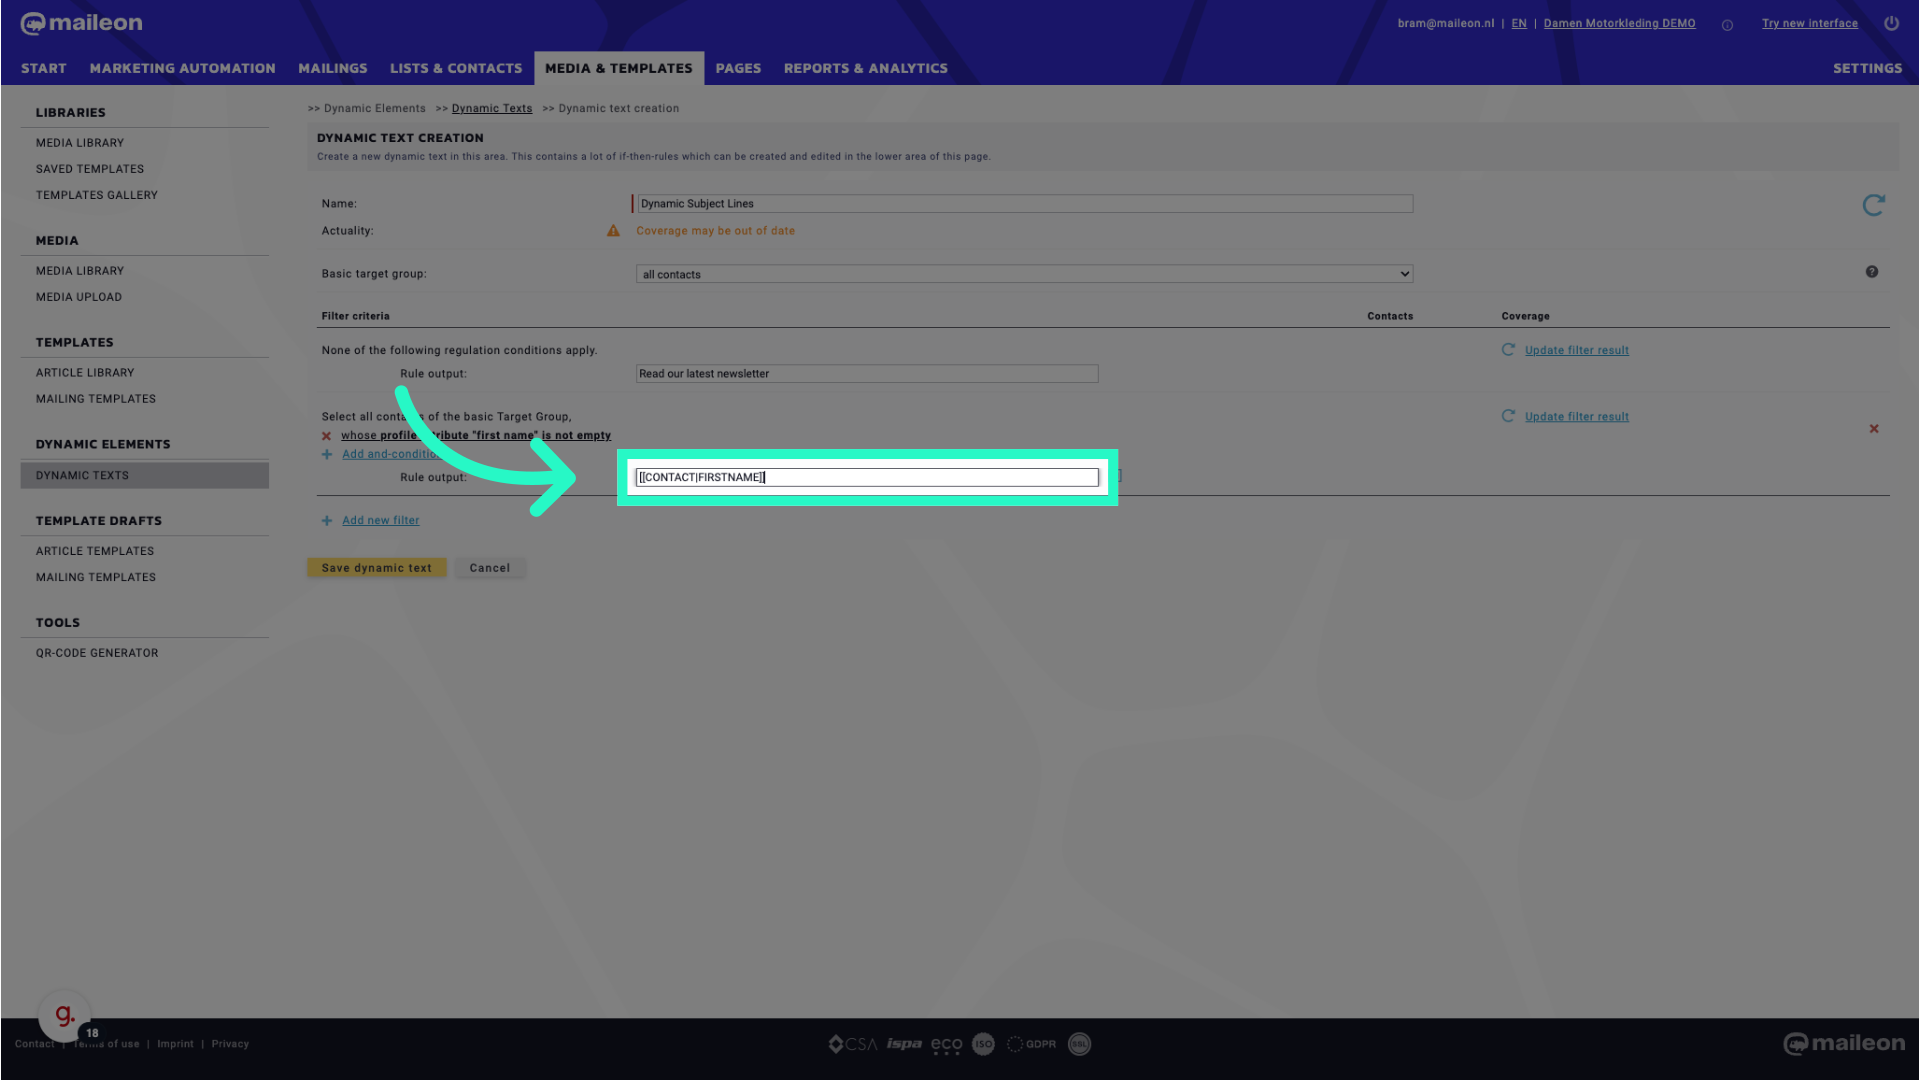Click Dynamic Texts breadcrumb link
The height and width of the screenshot is (1080, 1920).
click(x=492, y=109)
